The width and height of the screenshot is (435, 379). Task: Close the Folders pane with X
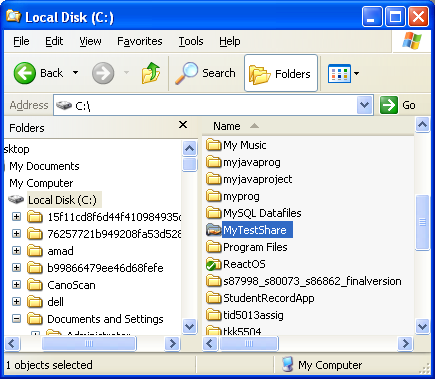click(183, 125)
